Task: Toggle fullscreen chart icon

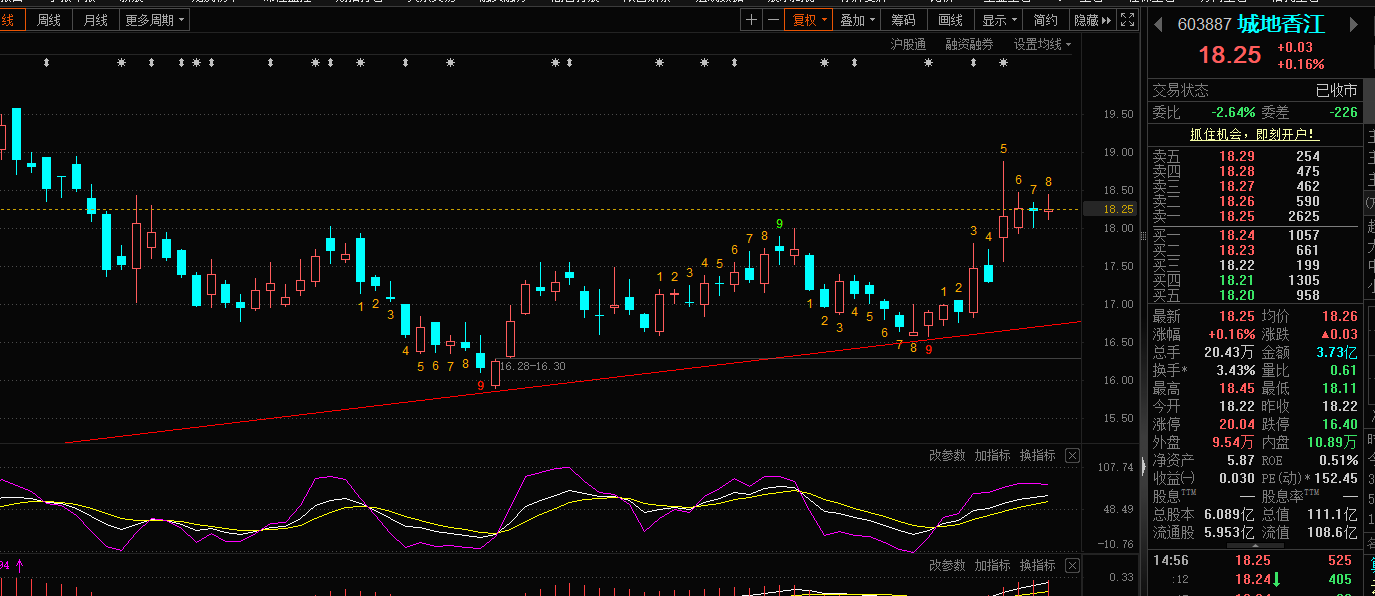Action: point(1128,20)
